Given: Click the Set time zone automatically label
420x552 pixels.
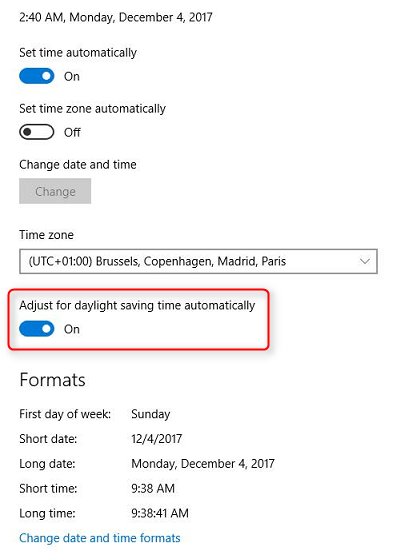Looking at the screenshot, I should tap(92, 109).
